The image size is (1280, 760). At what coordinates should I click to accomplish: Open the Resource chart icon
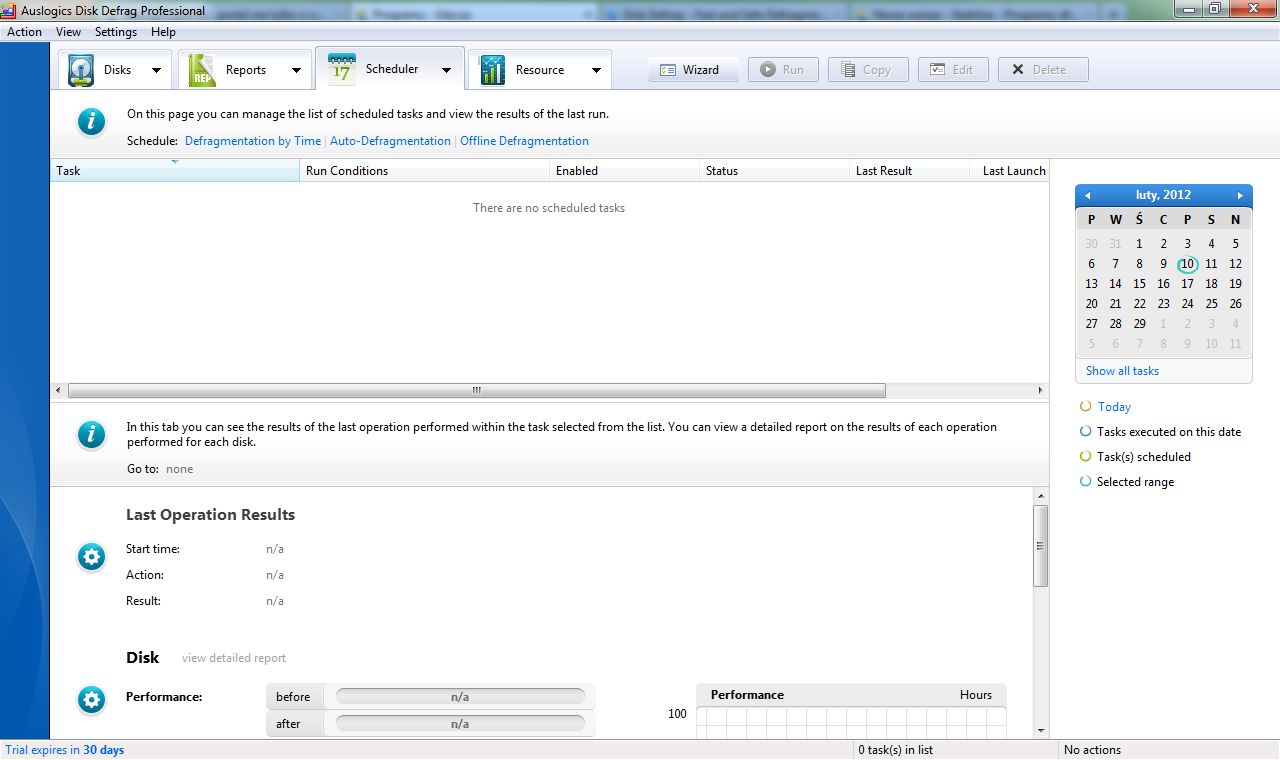[x=492, y=70]
